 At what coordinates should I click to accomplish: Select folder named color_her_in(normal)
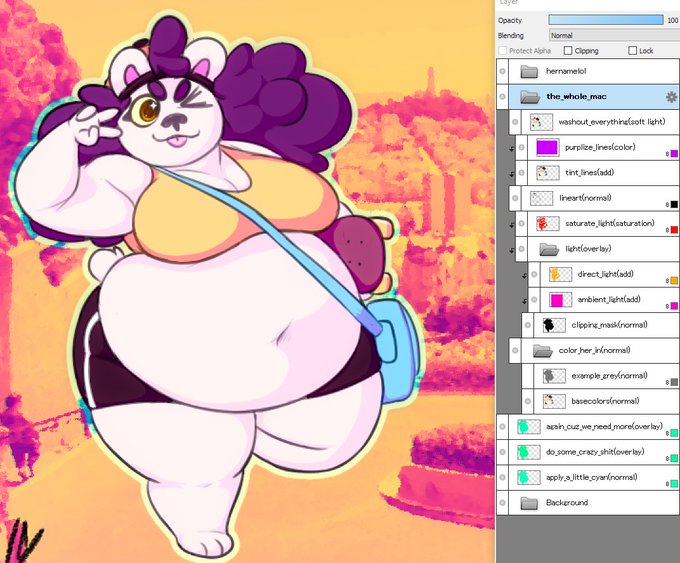point(594,350)
